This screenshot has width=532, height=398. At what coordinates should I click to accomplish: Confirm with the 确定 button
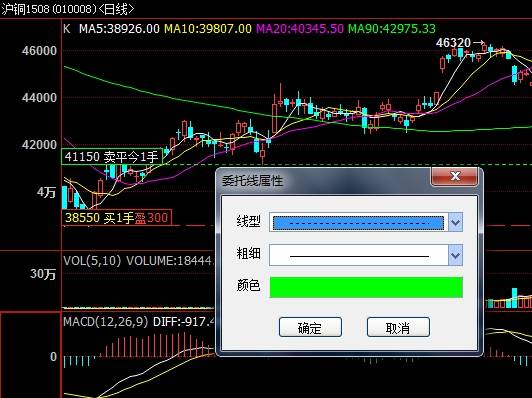[310, 327]
